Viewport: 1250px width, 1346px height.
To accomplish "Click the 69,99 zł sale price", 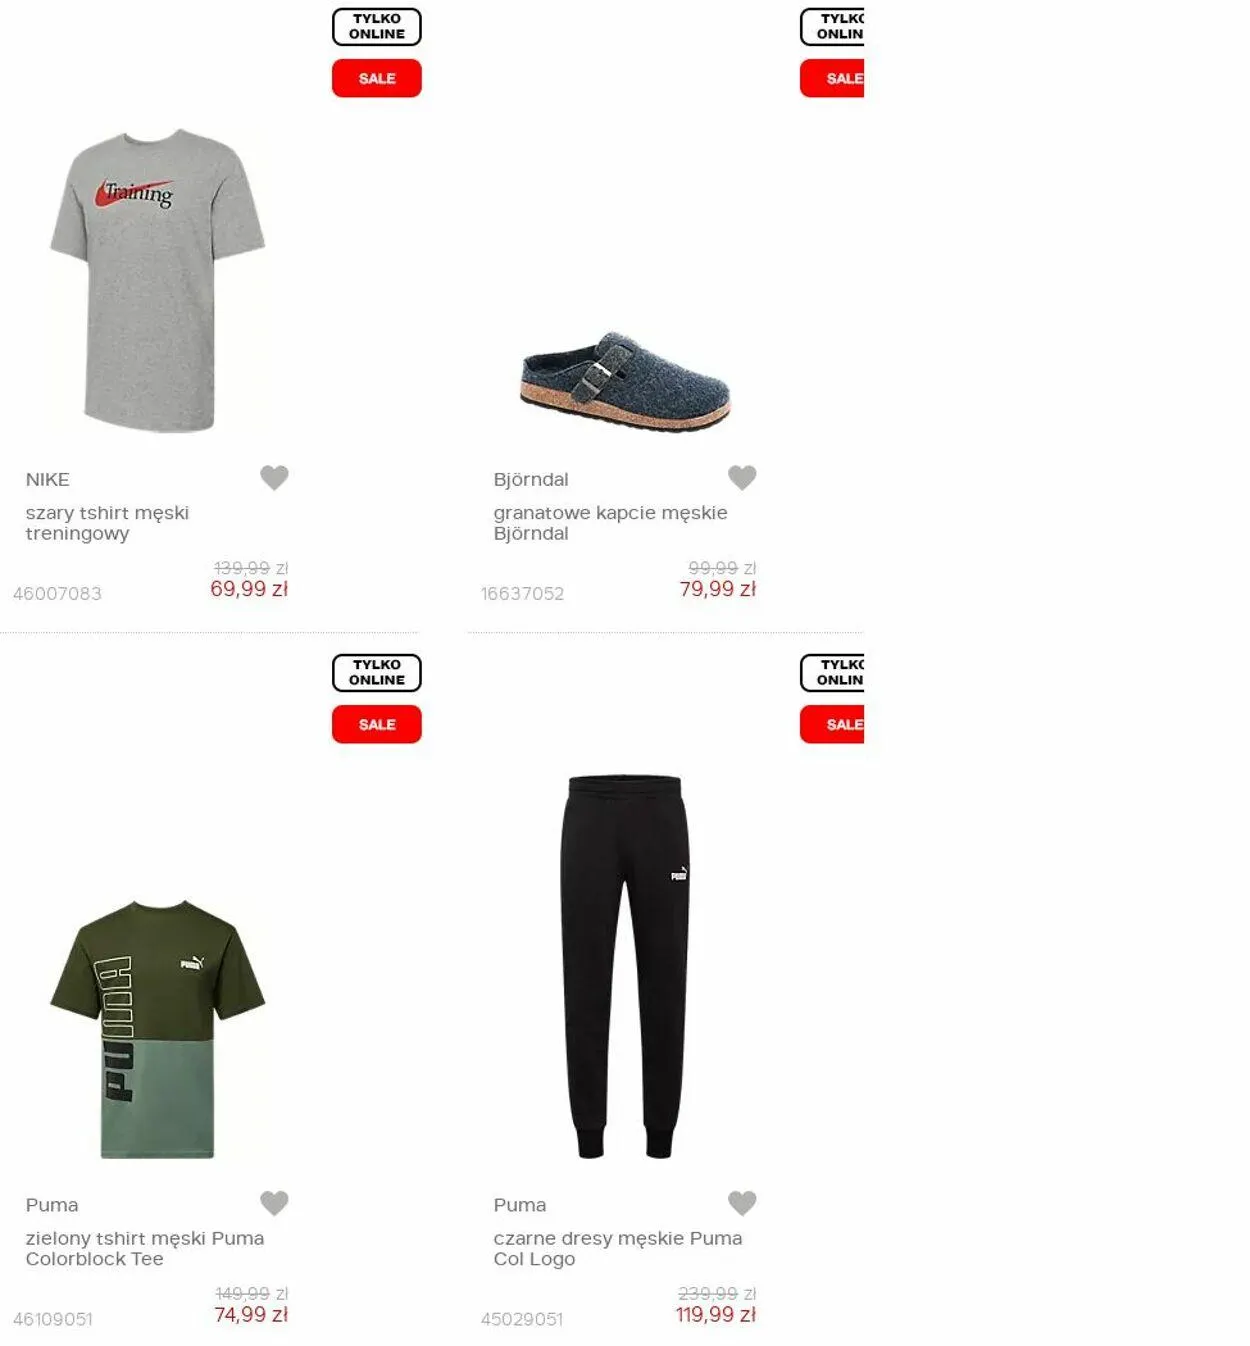I will [249, 589].
